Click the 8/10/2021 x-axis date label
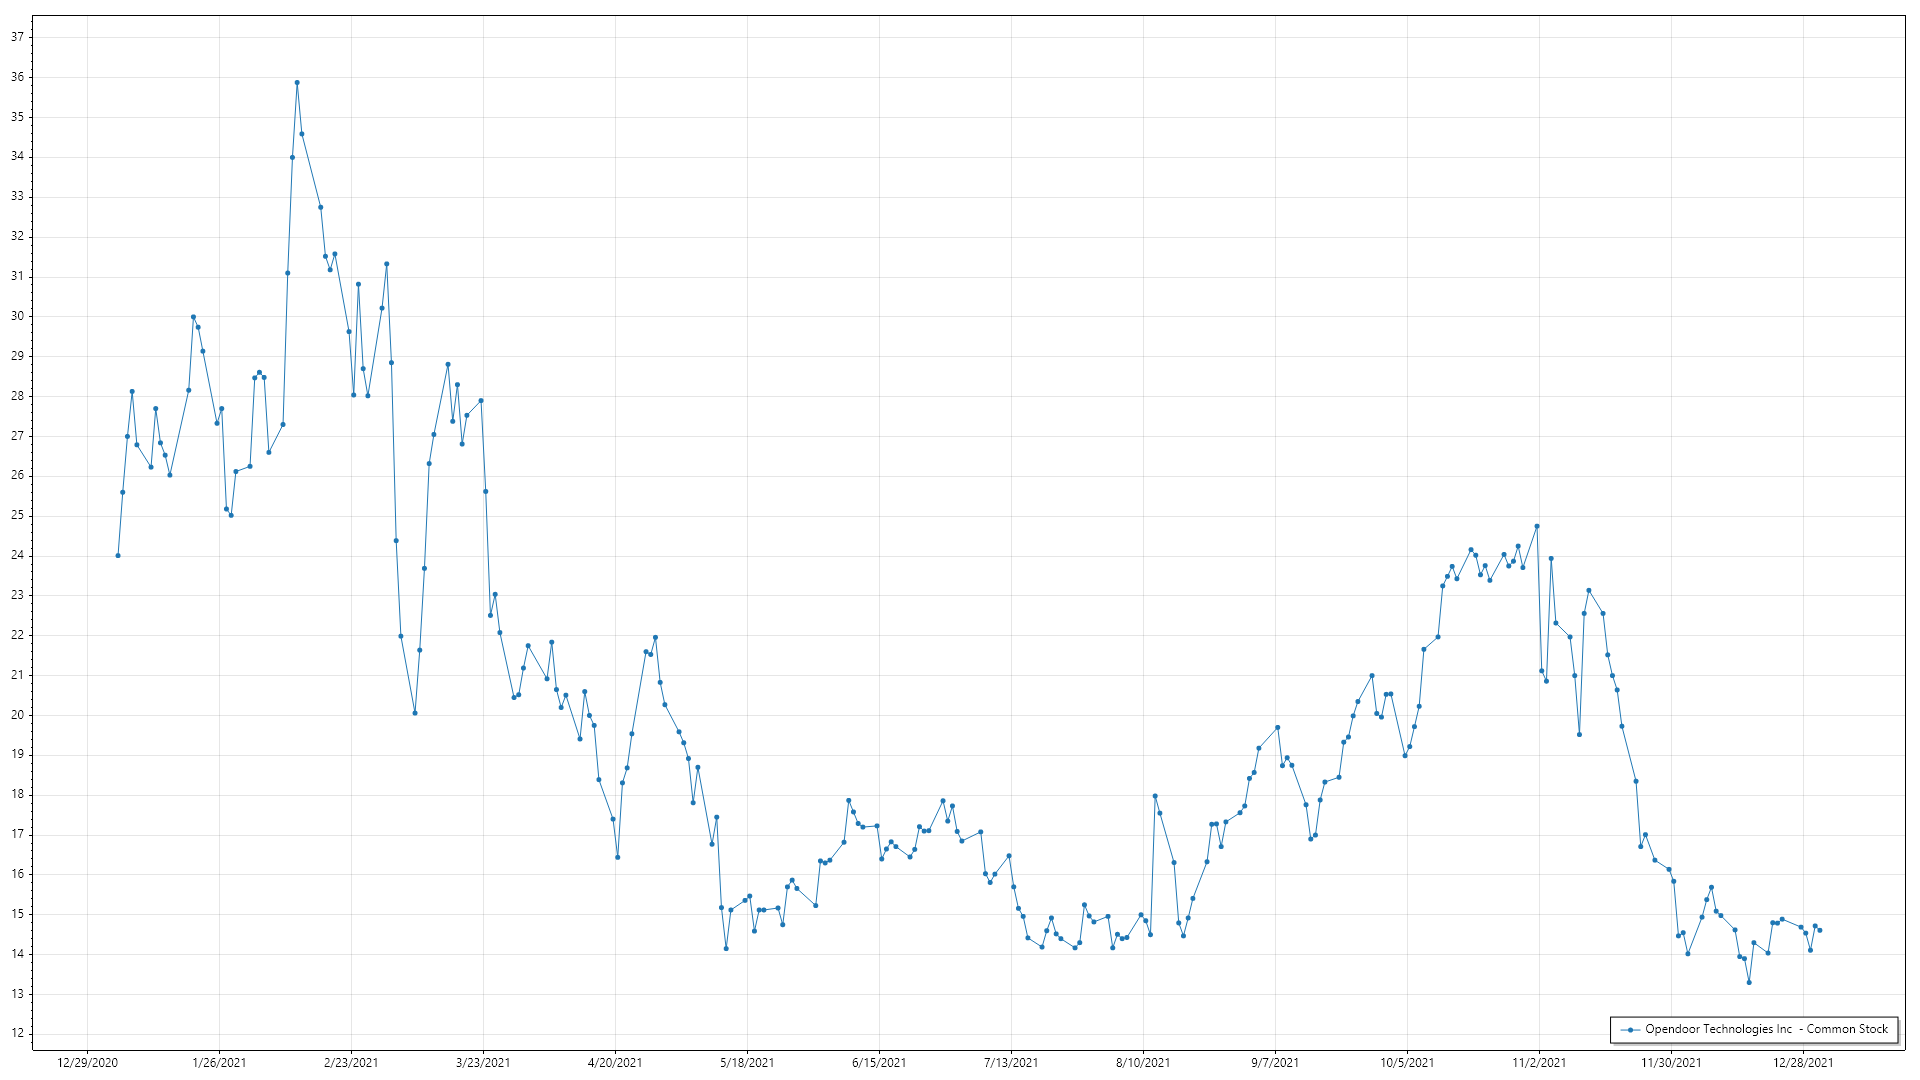 (x=1143, y=1063)
